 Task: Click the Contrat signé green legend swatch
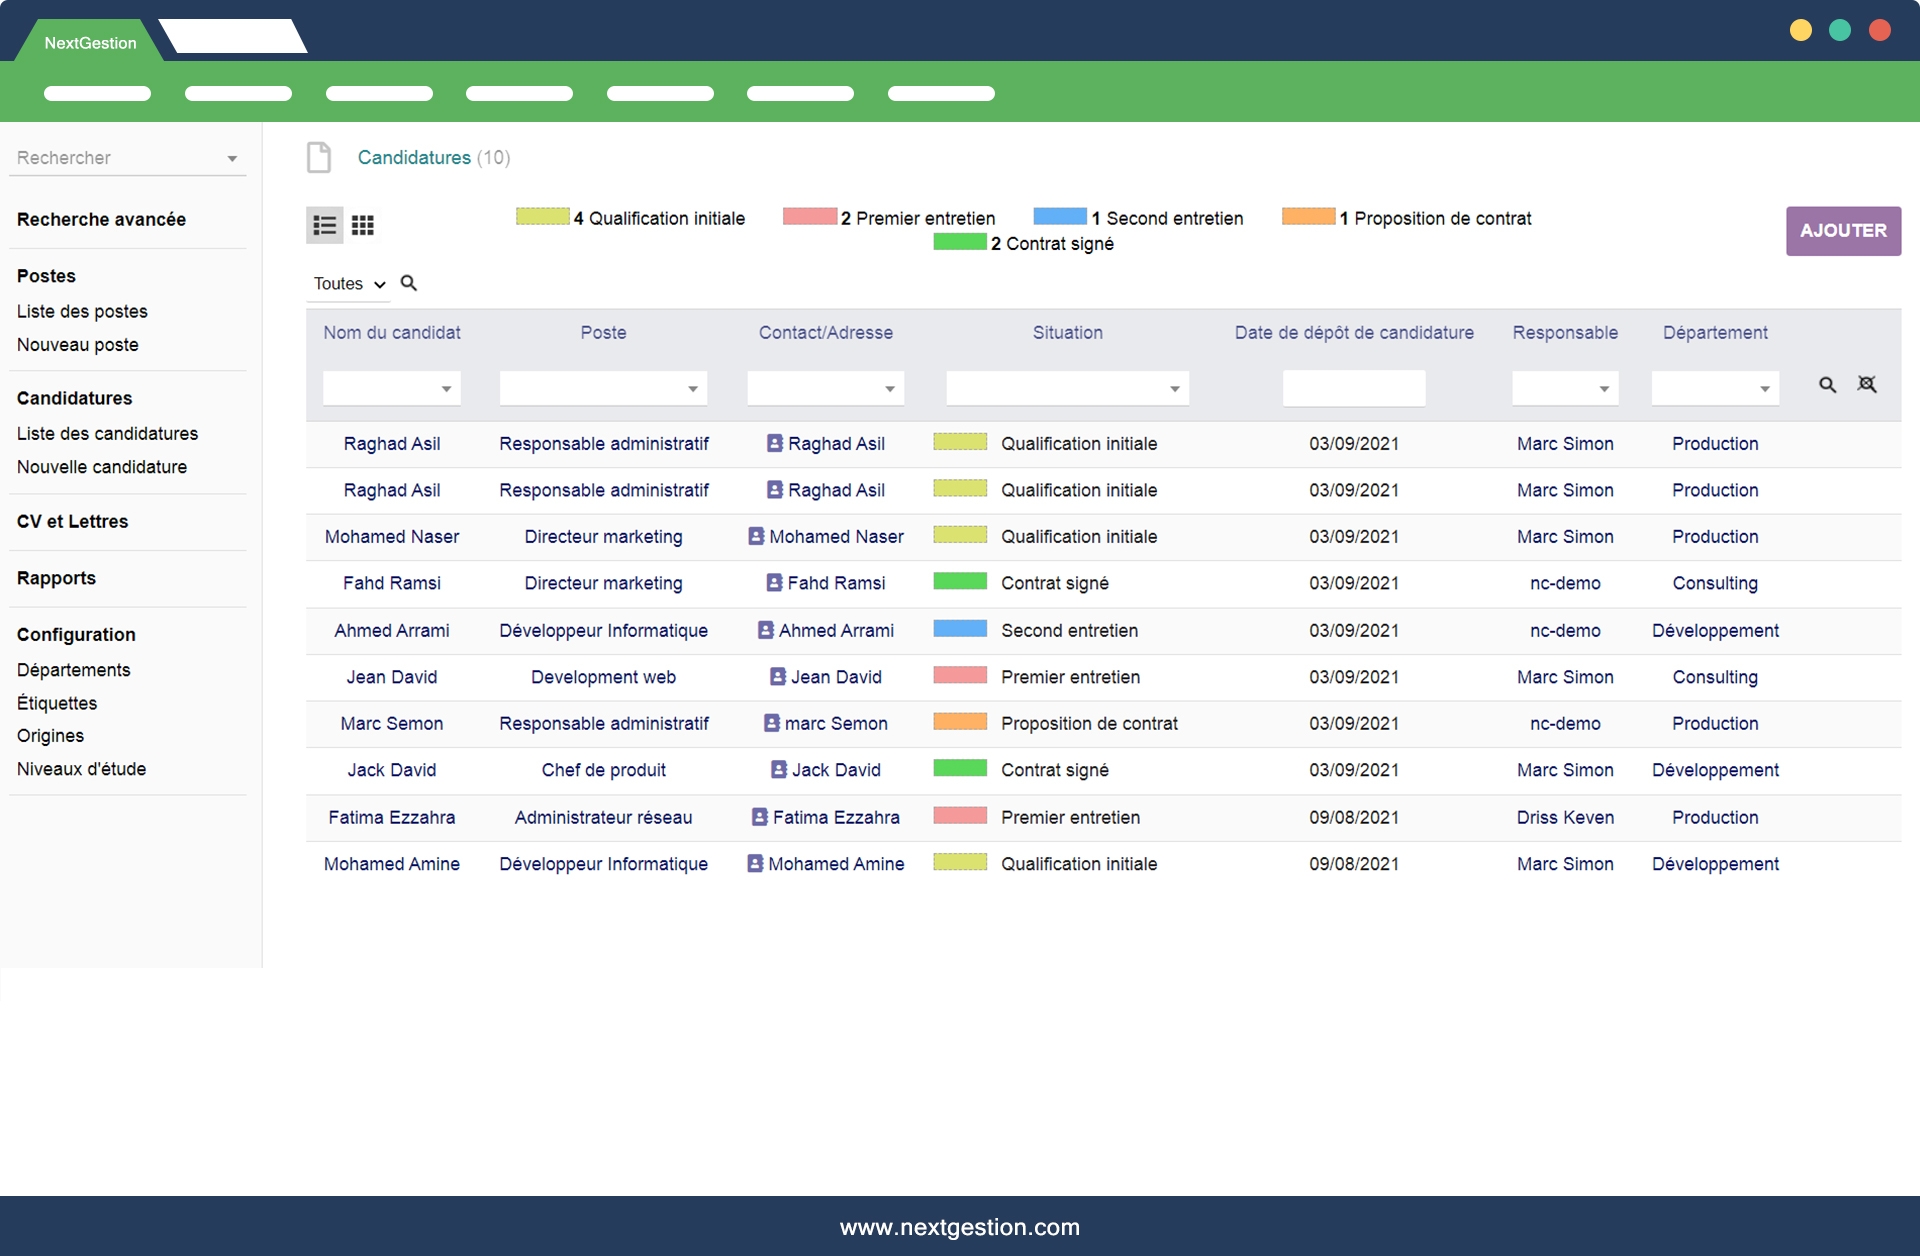pos(959,242)
